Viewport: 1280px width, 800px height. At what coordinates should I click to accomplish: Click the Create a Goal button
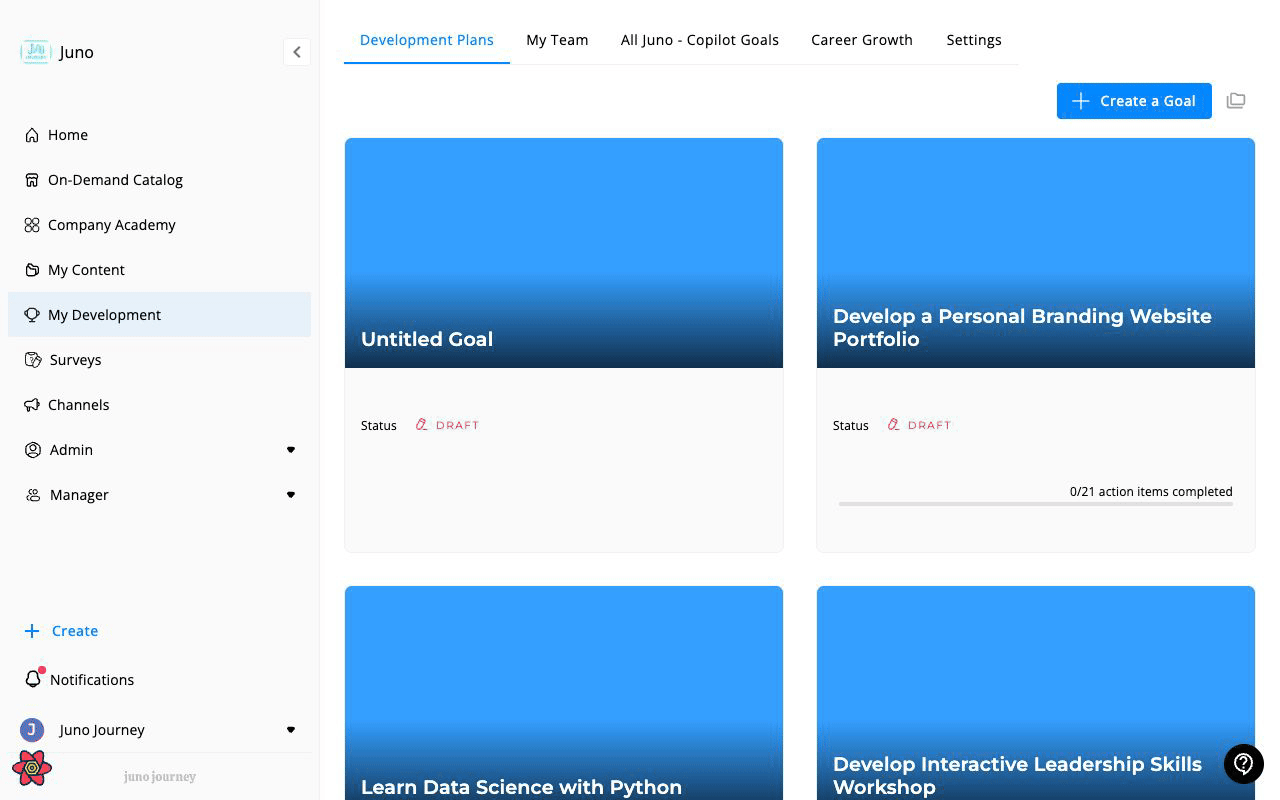pos(1134,100)
